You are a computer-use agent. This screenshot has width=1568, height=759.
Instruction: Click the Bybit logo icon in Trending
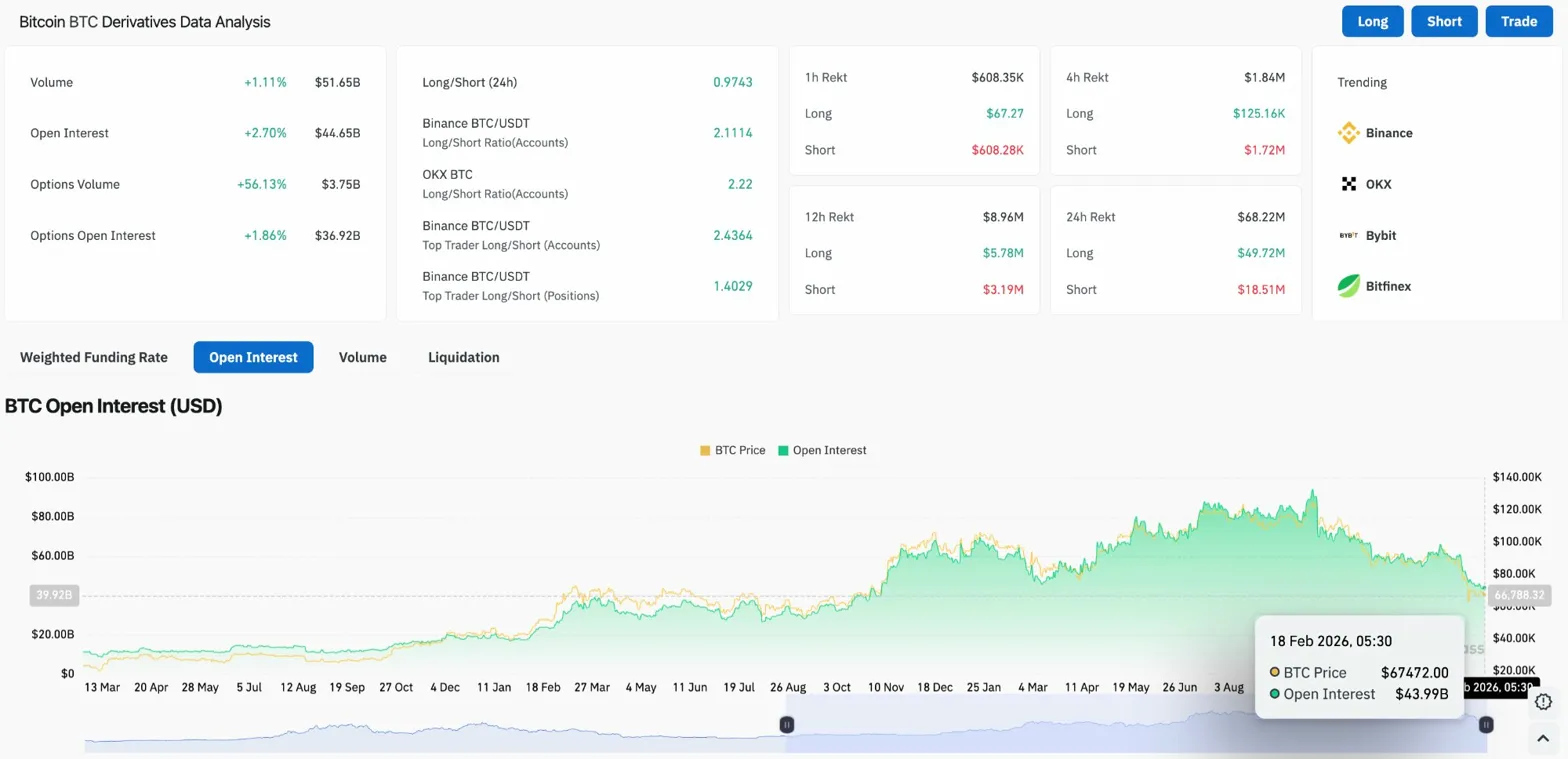pos(1348,236)
